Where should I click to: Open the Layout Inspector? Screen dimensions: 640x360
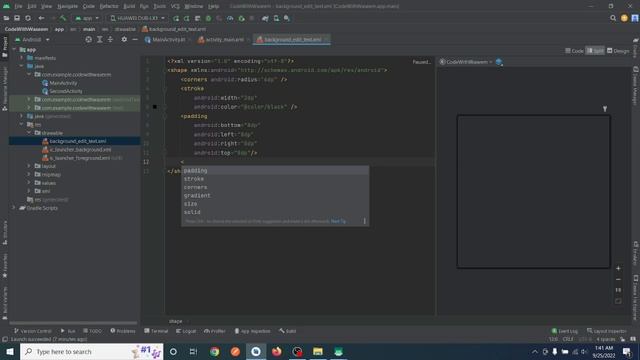tap(607, 331)
